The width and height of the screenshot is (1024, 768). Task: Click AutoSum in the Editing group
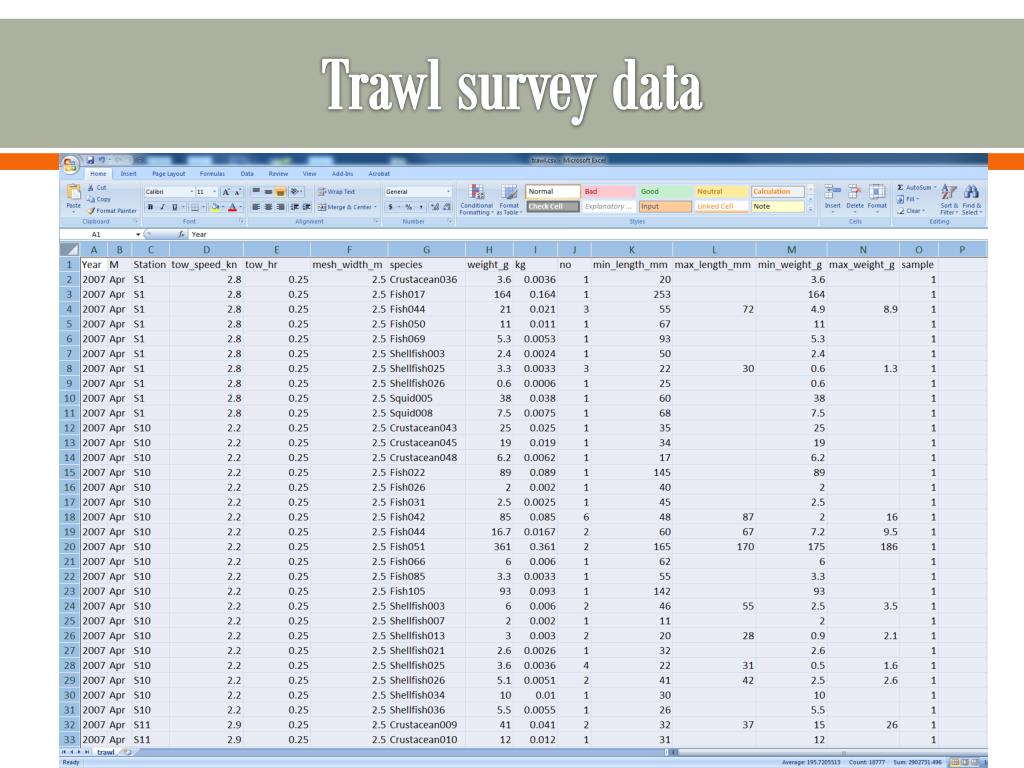coord(918,187)
